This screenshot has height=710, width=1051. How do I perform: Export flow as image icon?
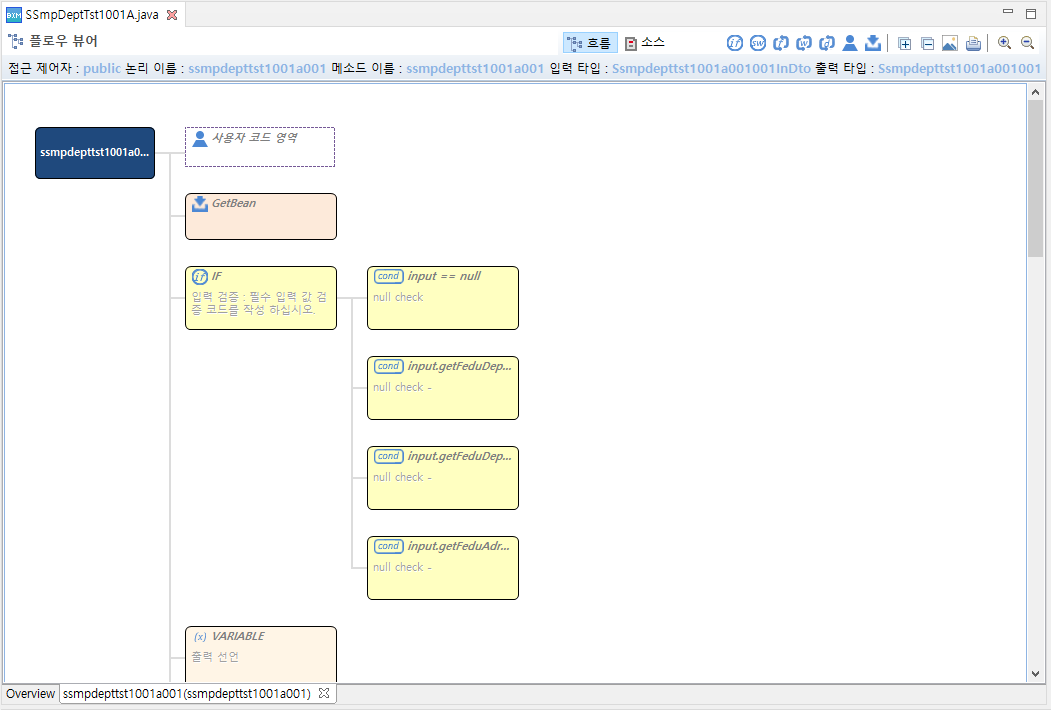tap(950, 43)
